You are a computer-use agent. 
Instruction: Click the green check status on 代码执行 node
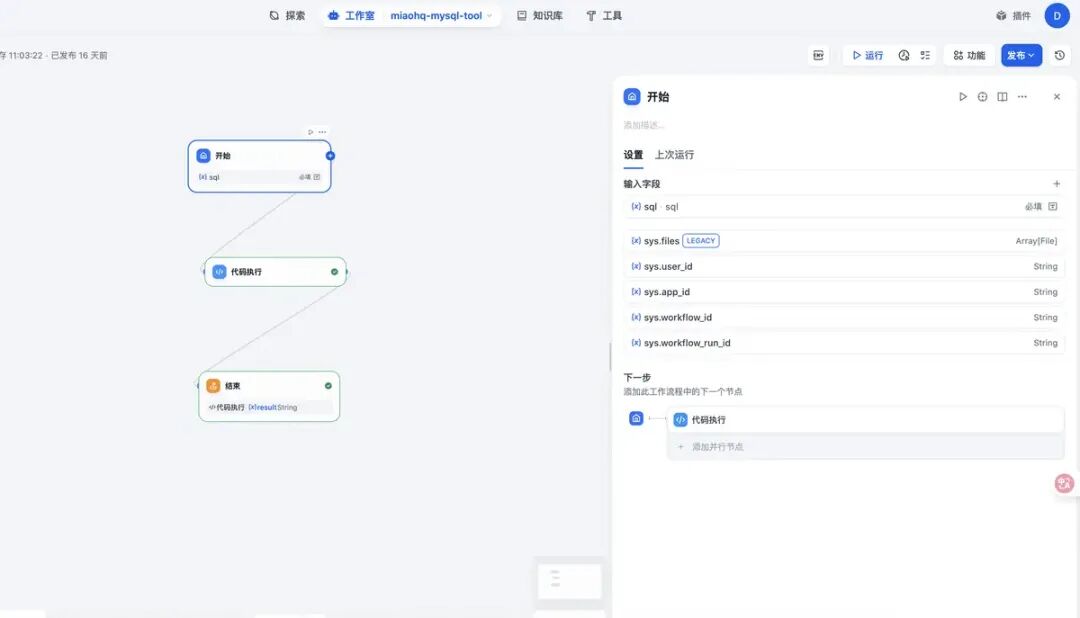coord(334,271)
